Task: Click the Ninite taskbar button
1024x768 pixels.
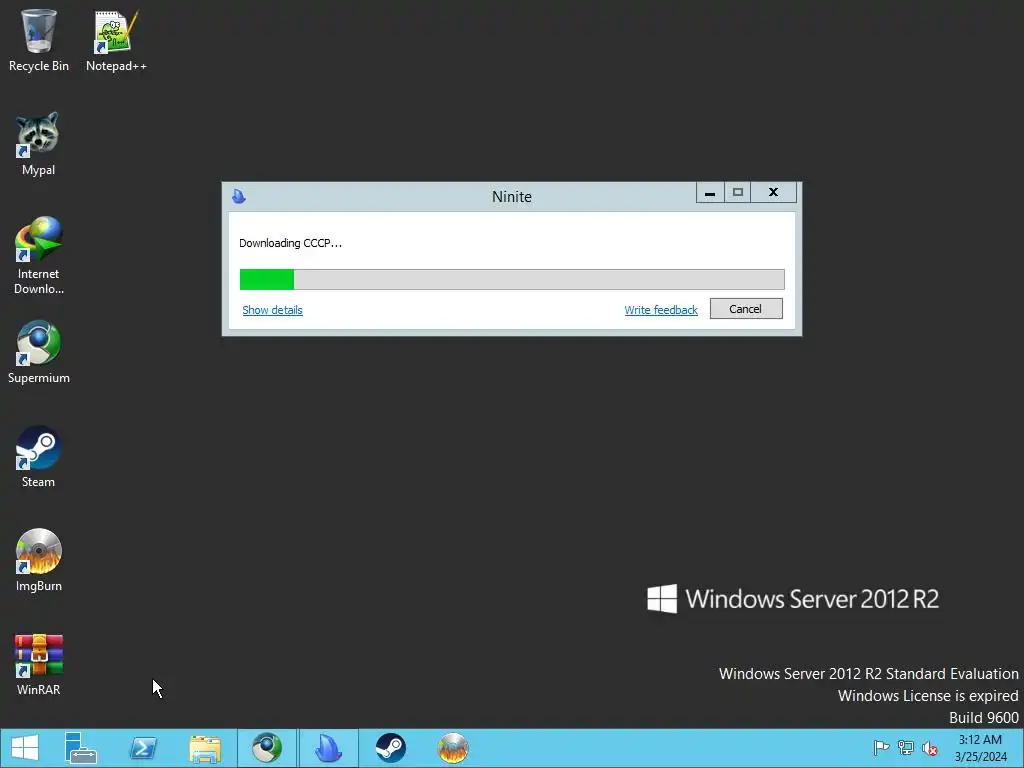Action: tap(328, 748)
